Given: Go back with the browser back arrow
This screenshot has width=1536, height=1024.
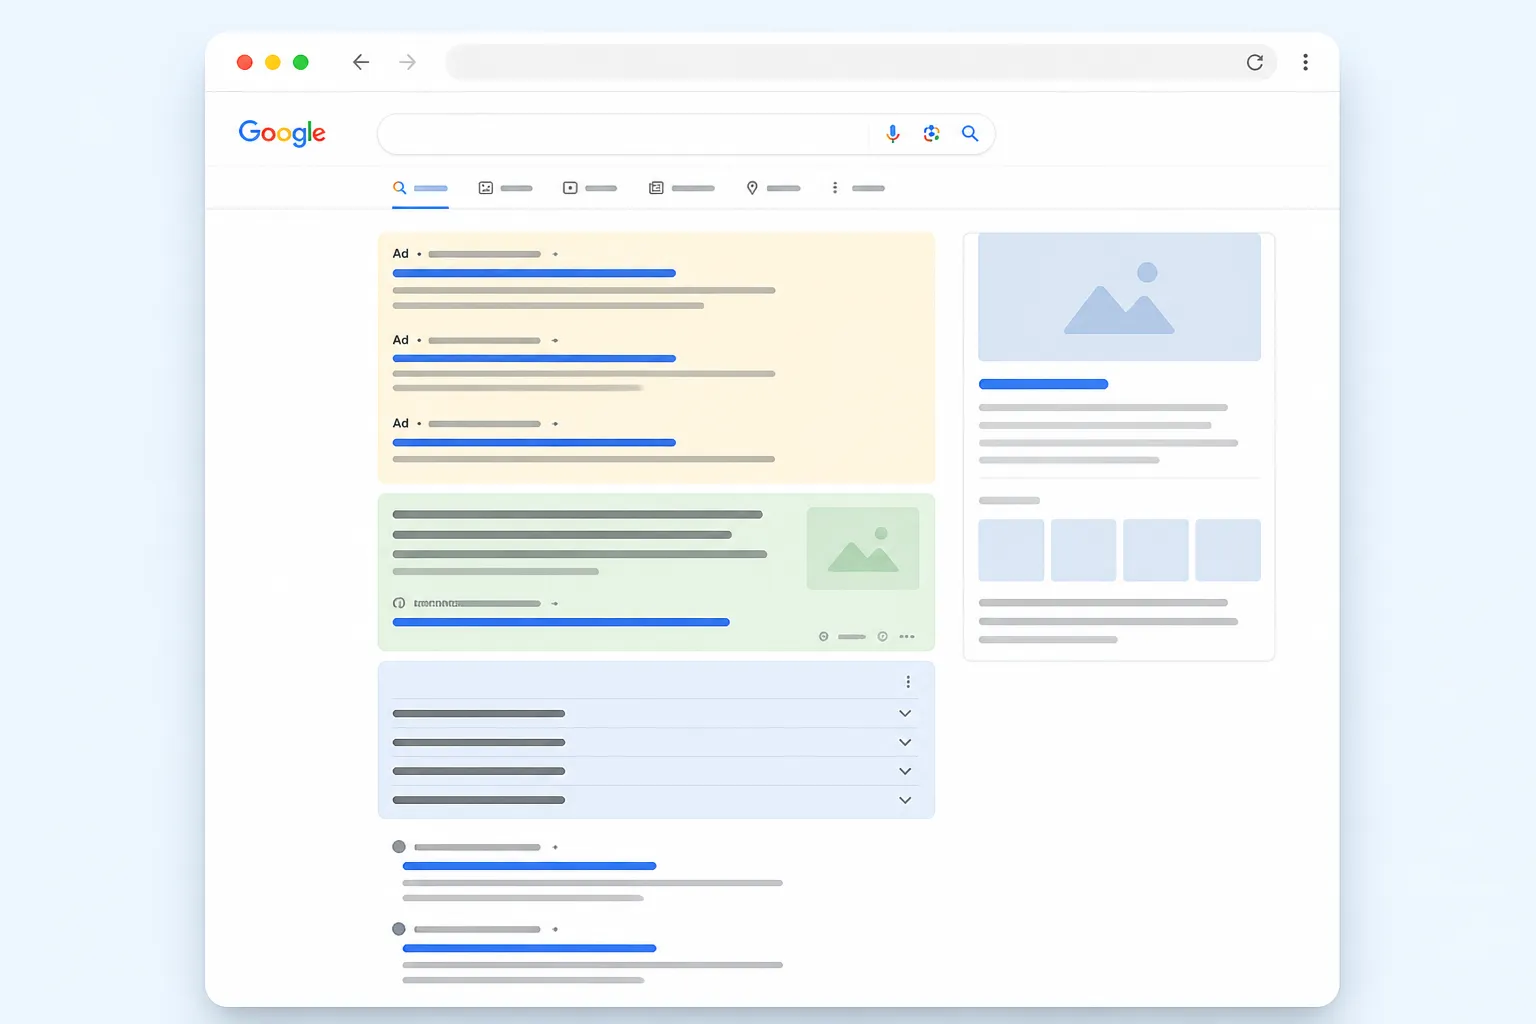Looking at the screenshot, I should pos(361,62).
